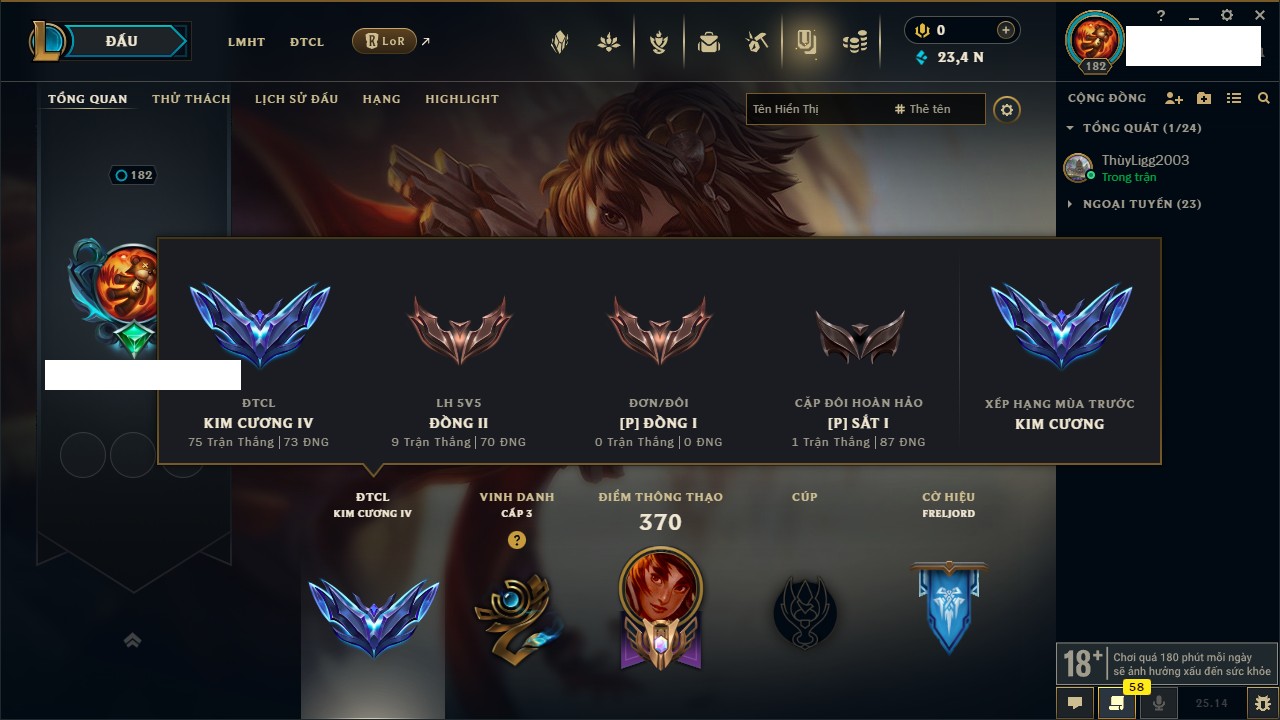
Task: Open the Store coins icon
Action: tap(855, 42)
